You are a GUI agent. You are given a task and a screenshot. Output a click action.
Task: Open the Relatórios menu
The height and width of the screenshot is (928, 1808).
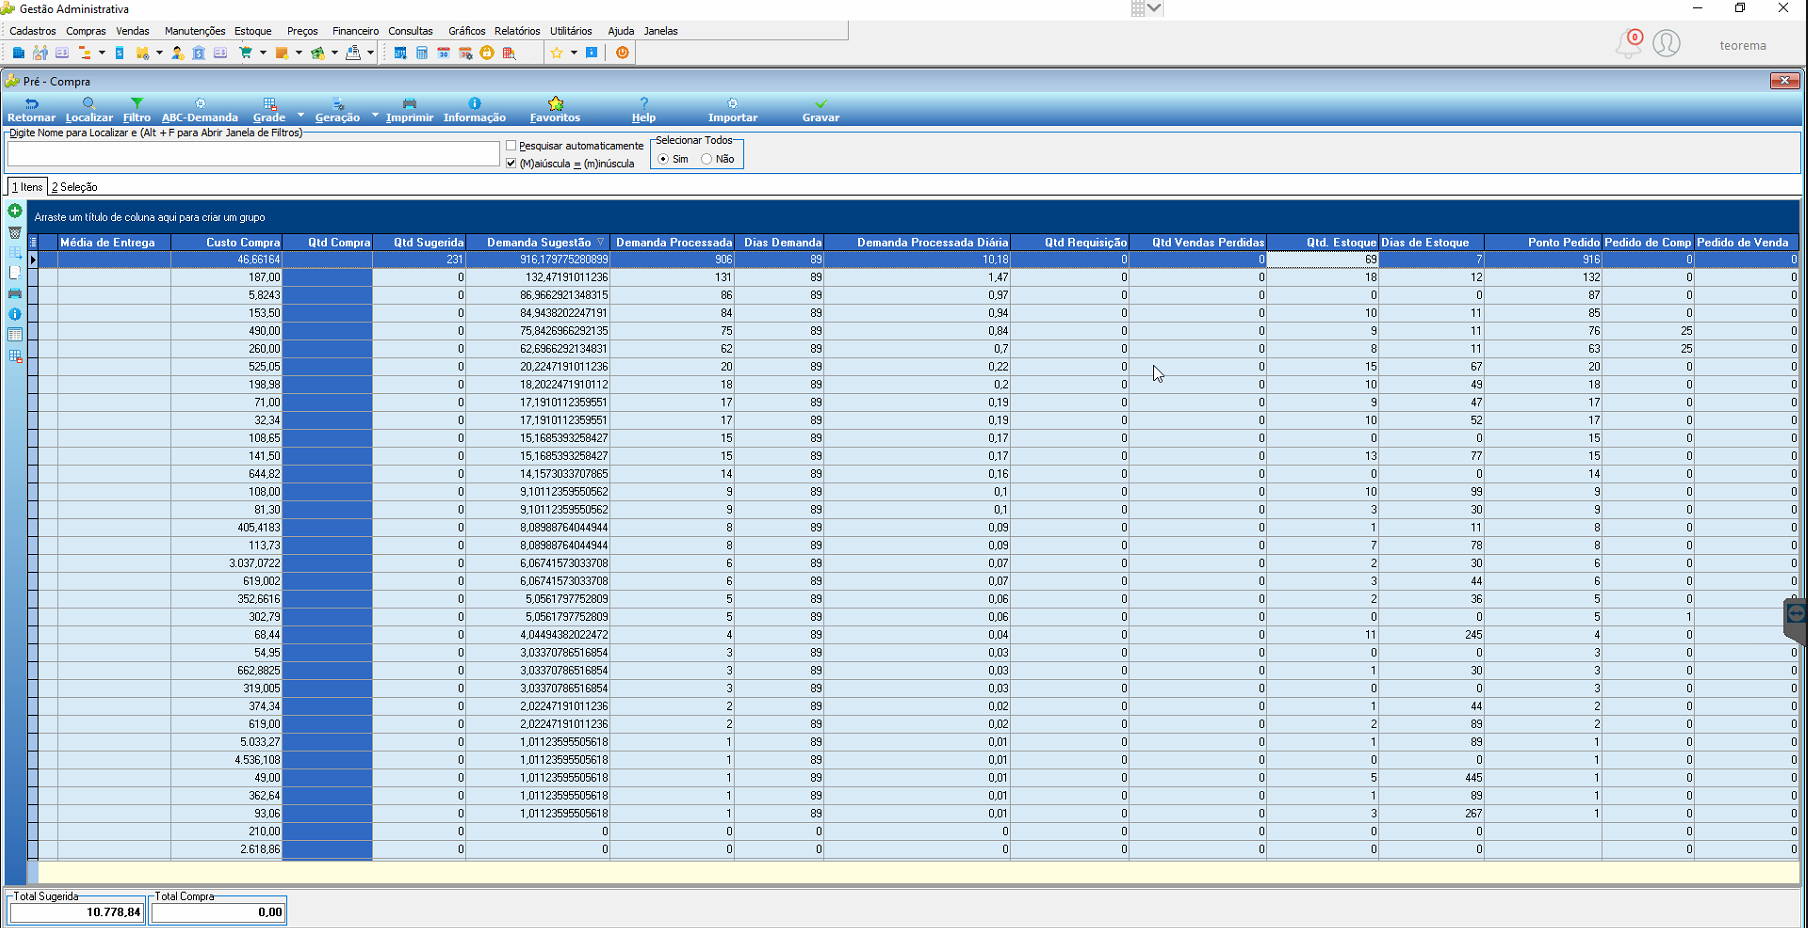(x=517, y=31)
